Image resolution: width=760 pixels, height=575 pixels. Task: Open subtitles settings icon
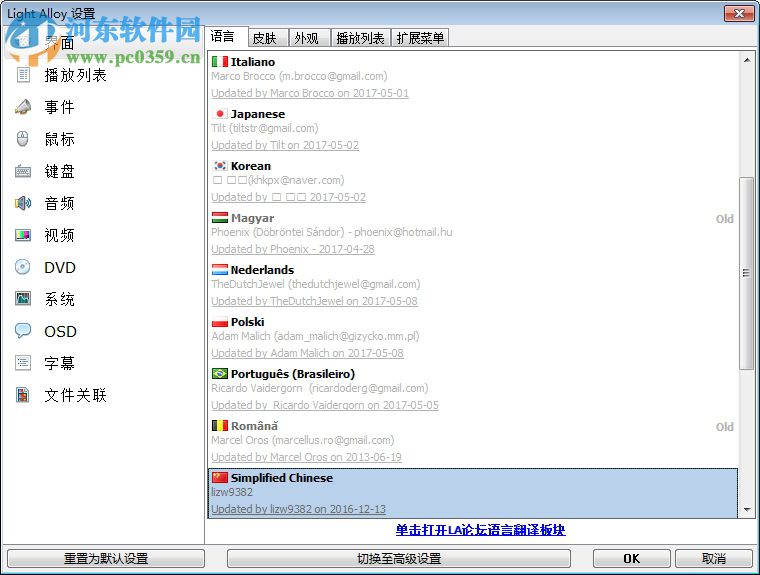pyautogui.click(x=23, y=363)
